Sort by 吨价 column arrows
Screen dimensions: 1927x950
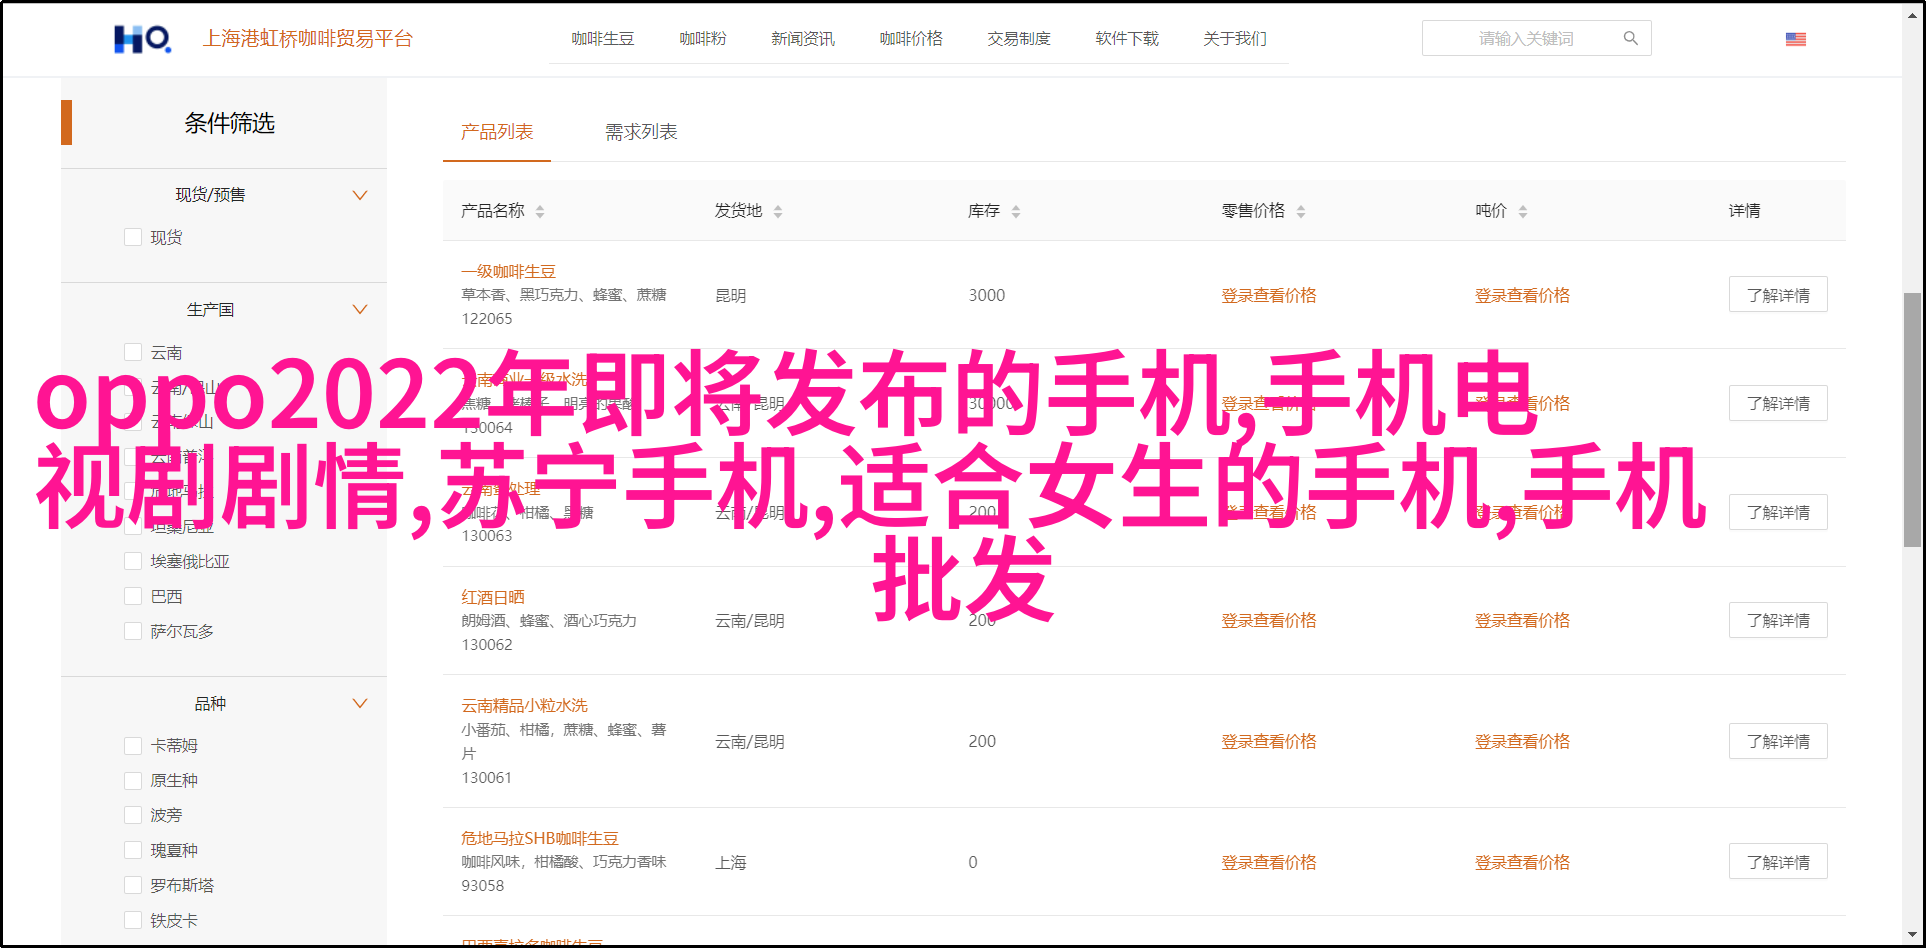point(1523,211)
